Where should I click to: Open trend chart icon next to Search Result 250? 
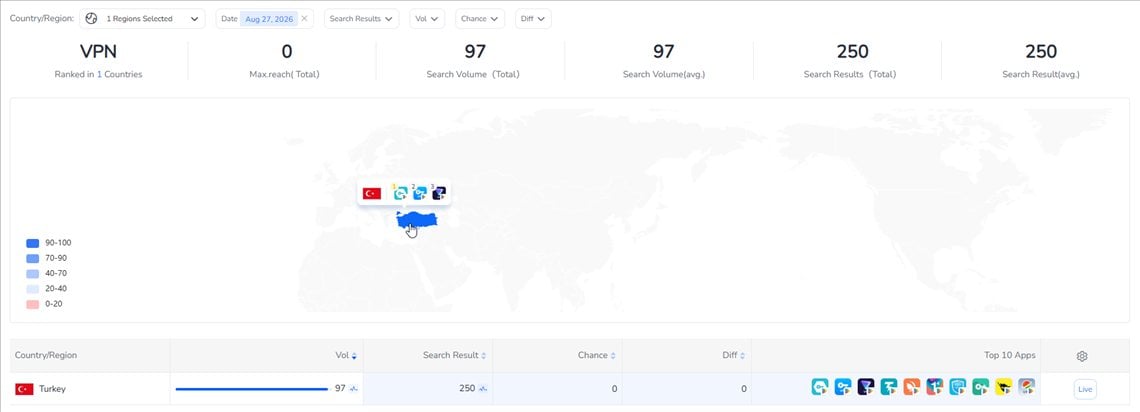click(483, 389)
